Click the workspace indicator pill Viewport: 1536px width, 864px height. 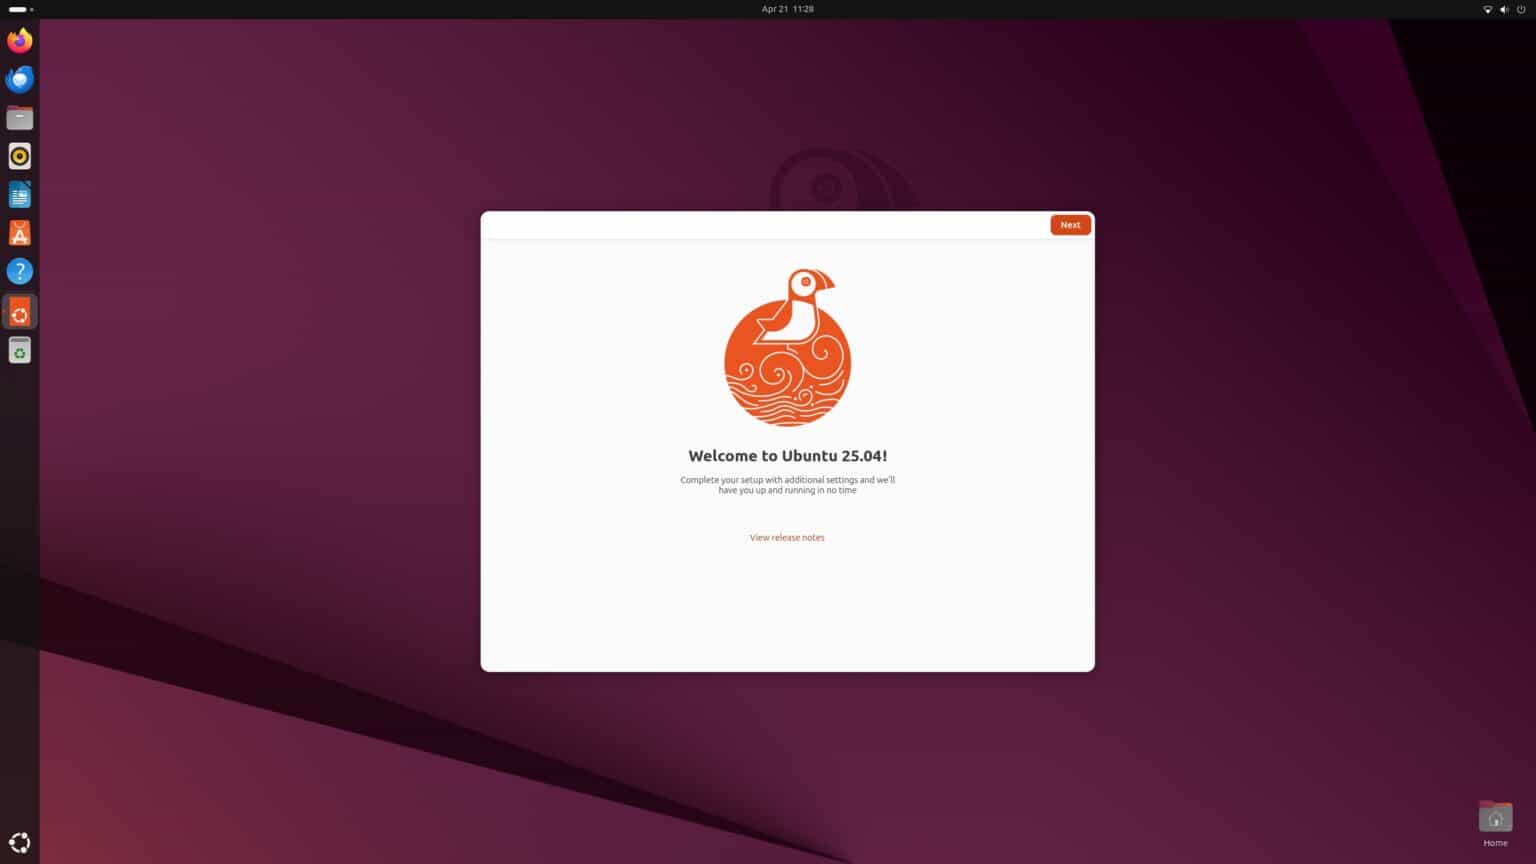[17, 9]
